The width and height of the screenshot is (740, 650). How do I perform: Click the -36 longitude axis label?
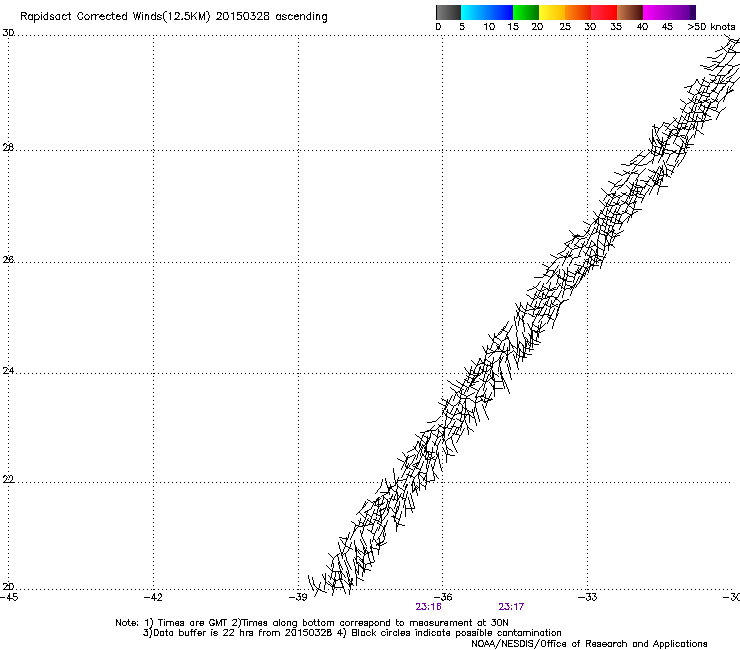coord(443,597)
